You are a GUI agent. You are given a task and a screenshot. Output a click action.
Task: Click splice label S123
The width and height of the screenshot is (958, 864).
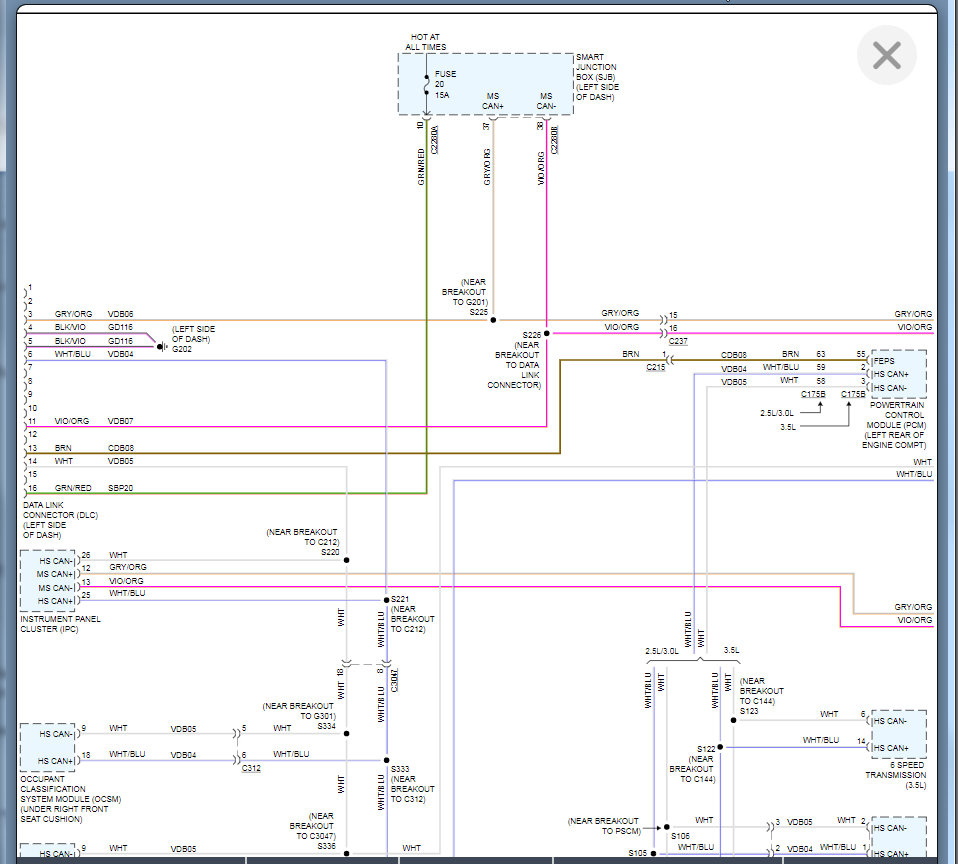[749, 711]
